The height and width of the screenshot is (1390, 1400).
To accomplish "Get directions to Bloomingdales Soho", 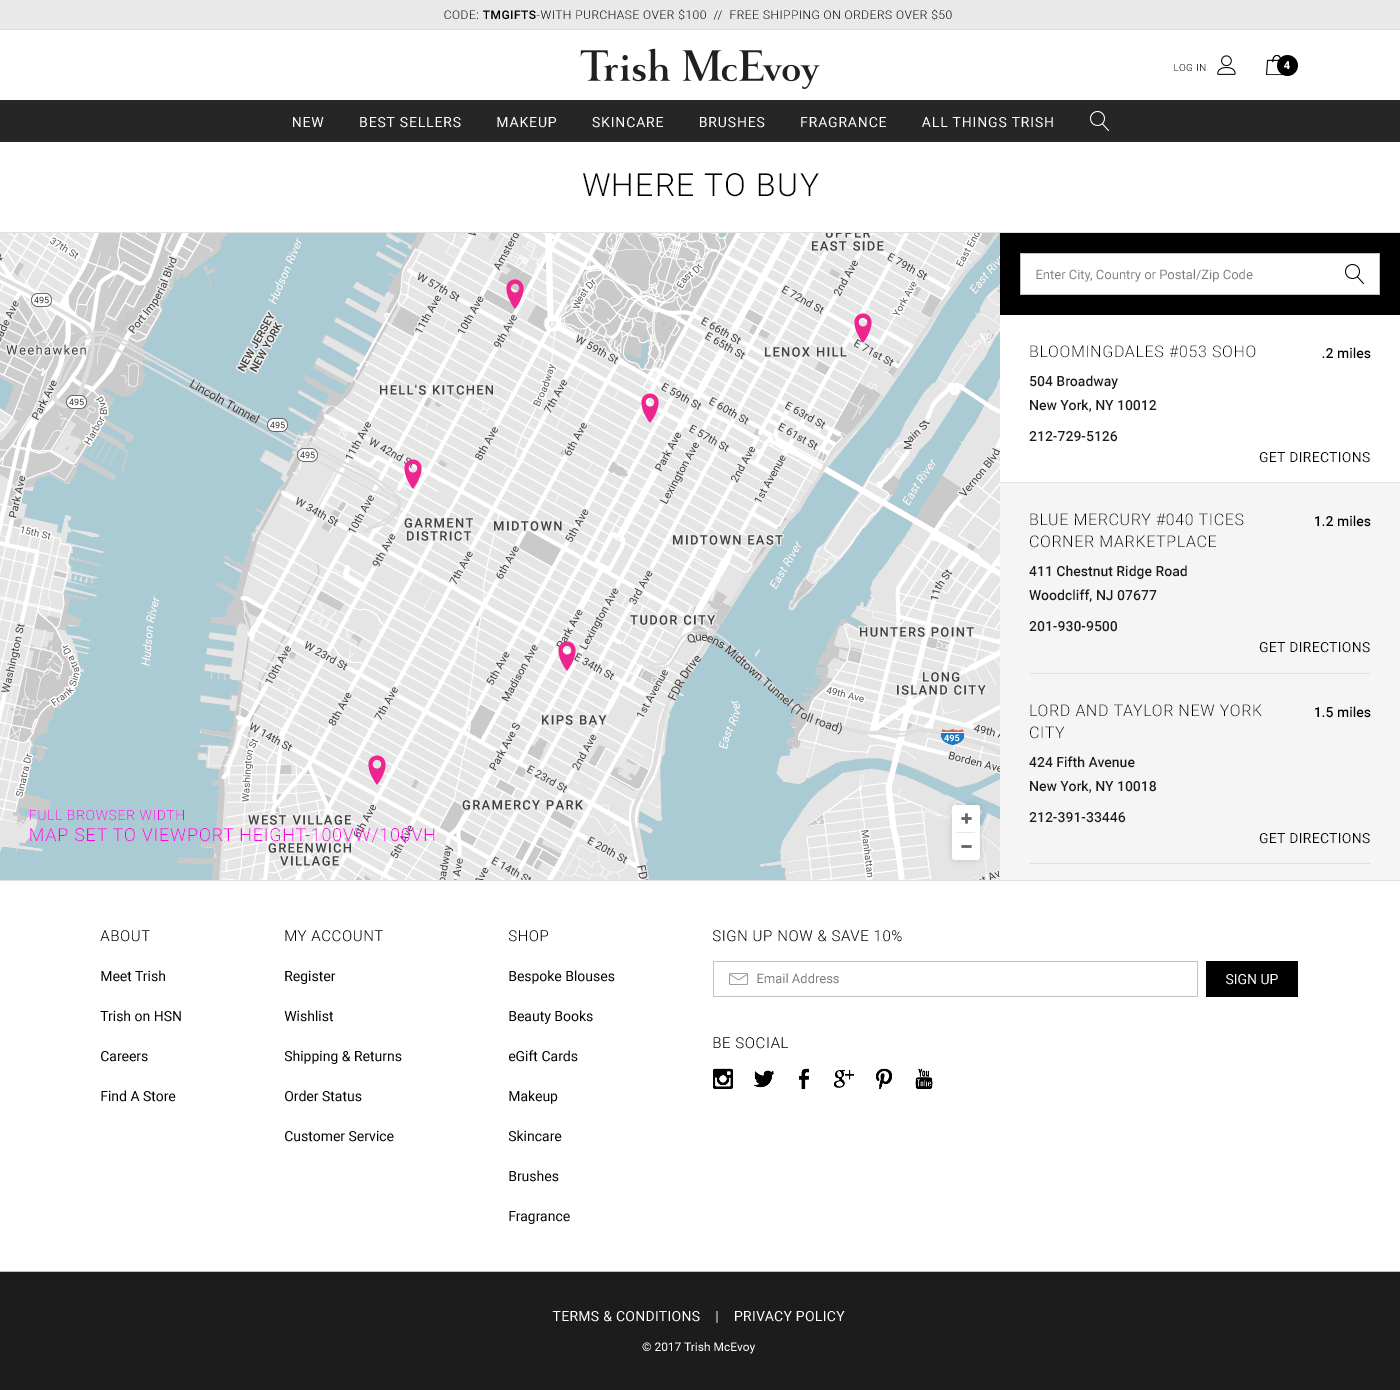I will 1314,457.
